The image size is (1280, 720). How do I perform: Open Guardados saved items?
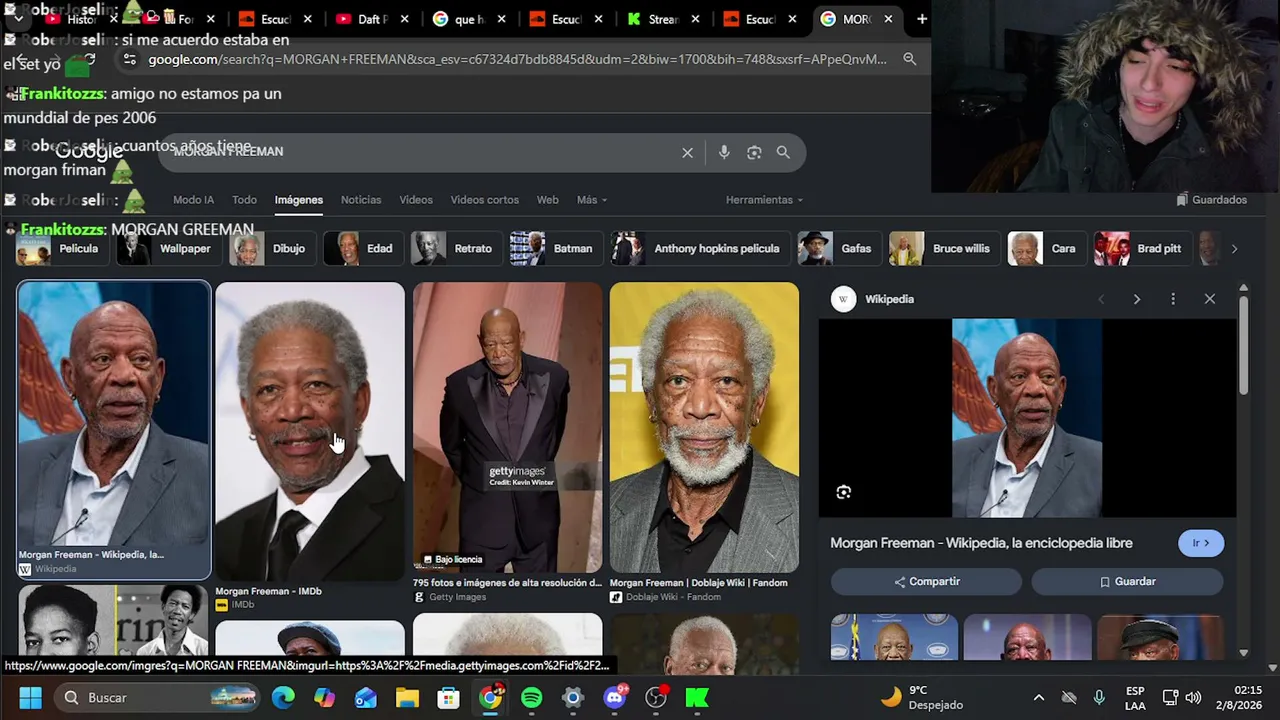pos(1211,200)
